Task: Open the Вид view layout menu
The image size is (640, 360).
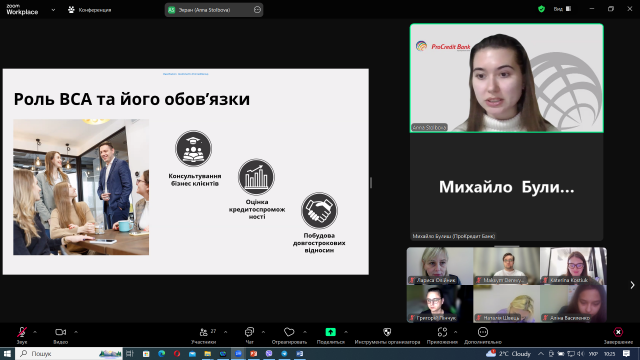Action: 562,9
